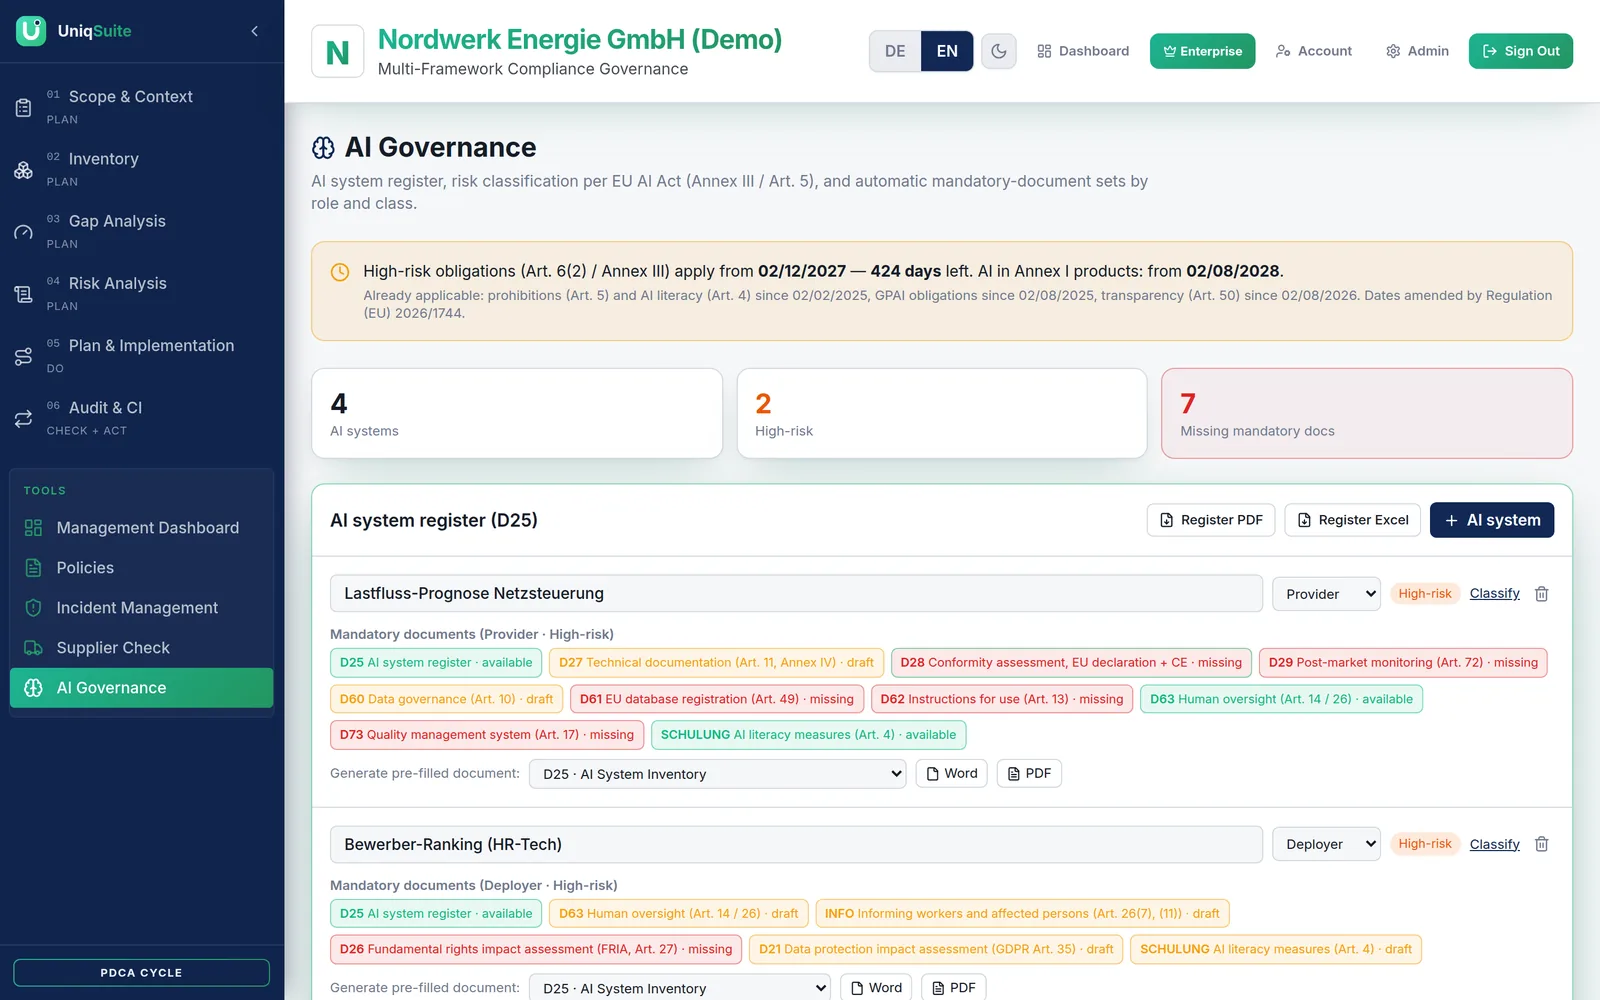Click the D63 Human oversight available tag
Screen dimensions: 1600x1000
point(1281,699)
